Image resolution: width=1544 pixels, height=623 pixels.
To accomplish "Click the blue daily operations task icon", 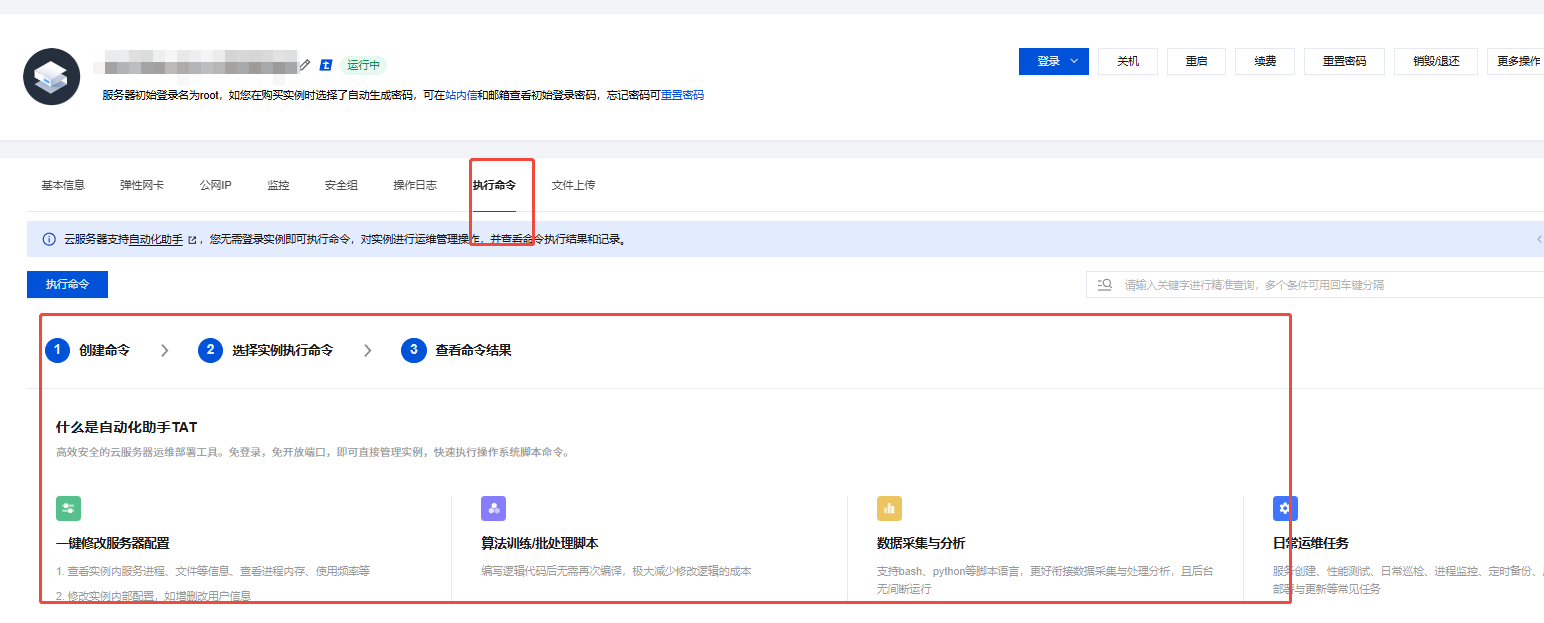I will coord(1285,509).
